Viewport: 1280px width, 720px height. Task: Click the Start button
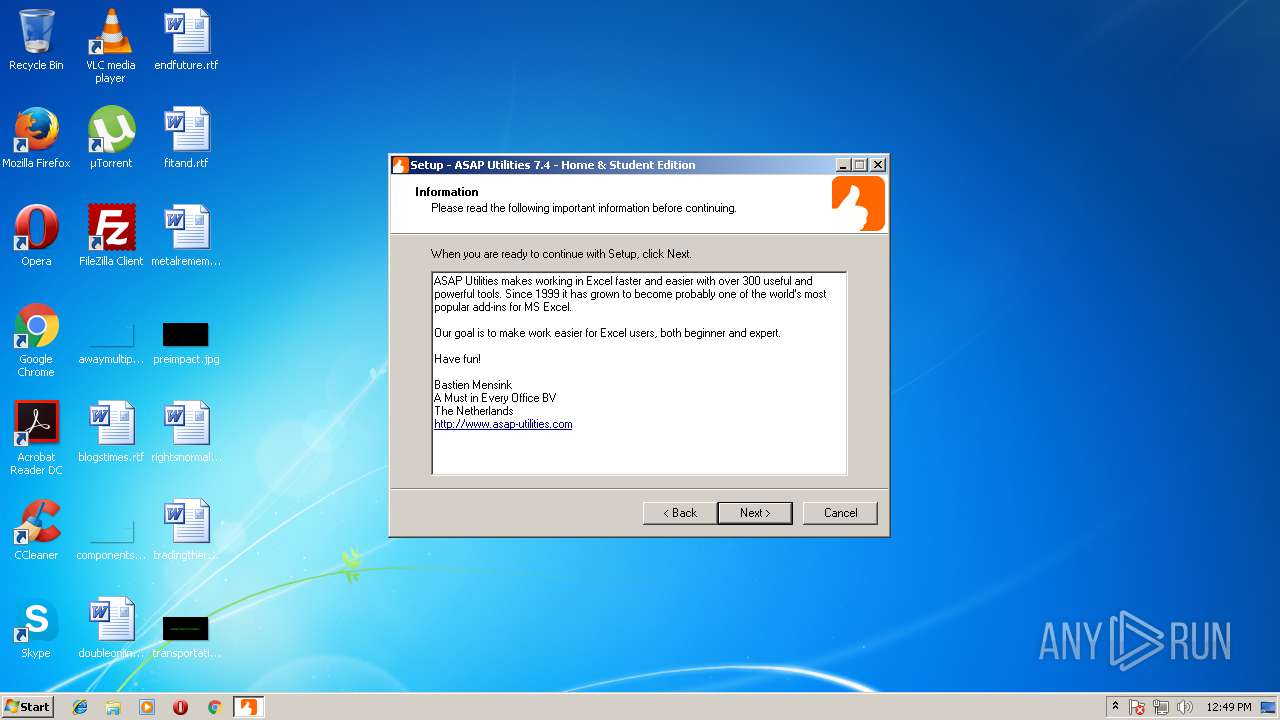(27, 707)
